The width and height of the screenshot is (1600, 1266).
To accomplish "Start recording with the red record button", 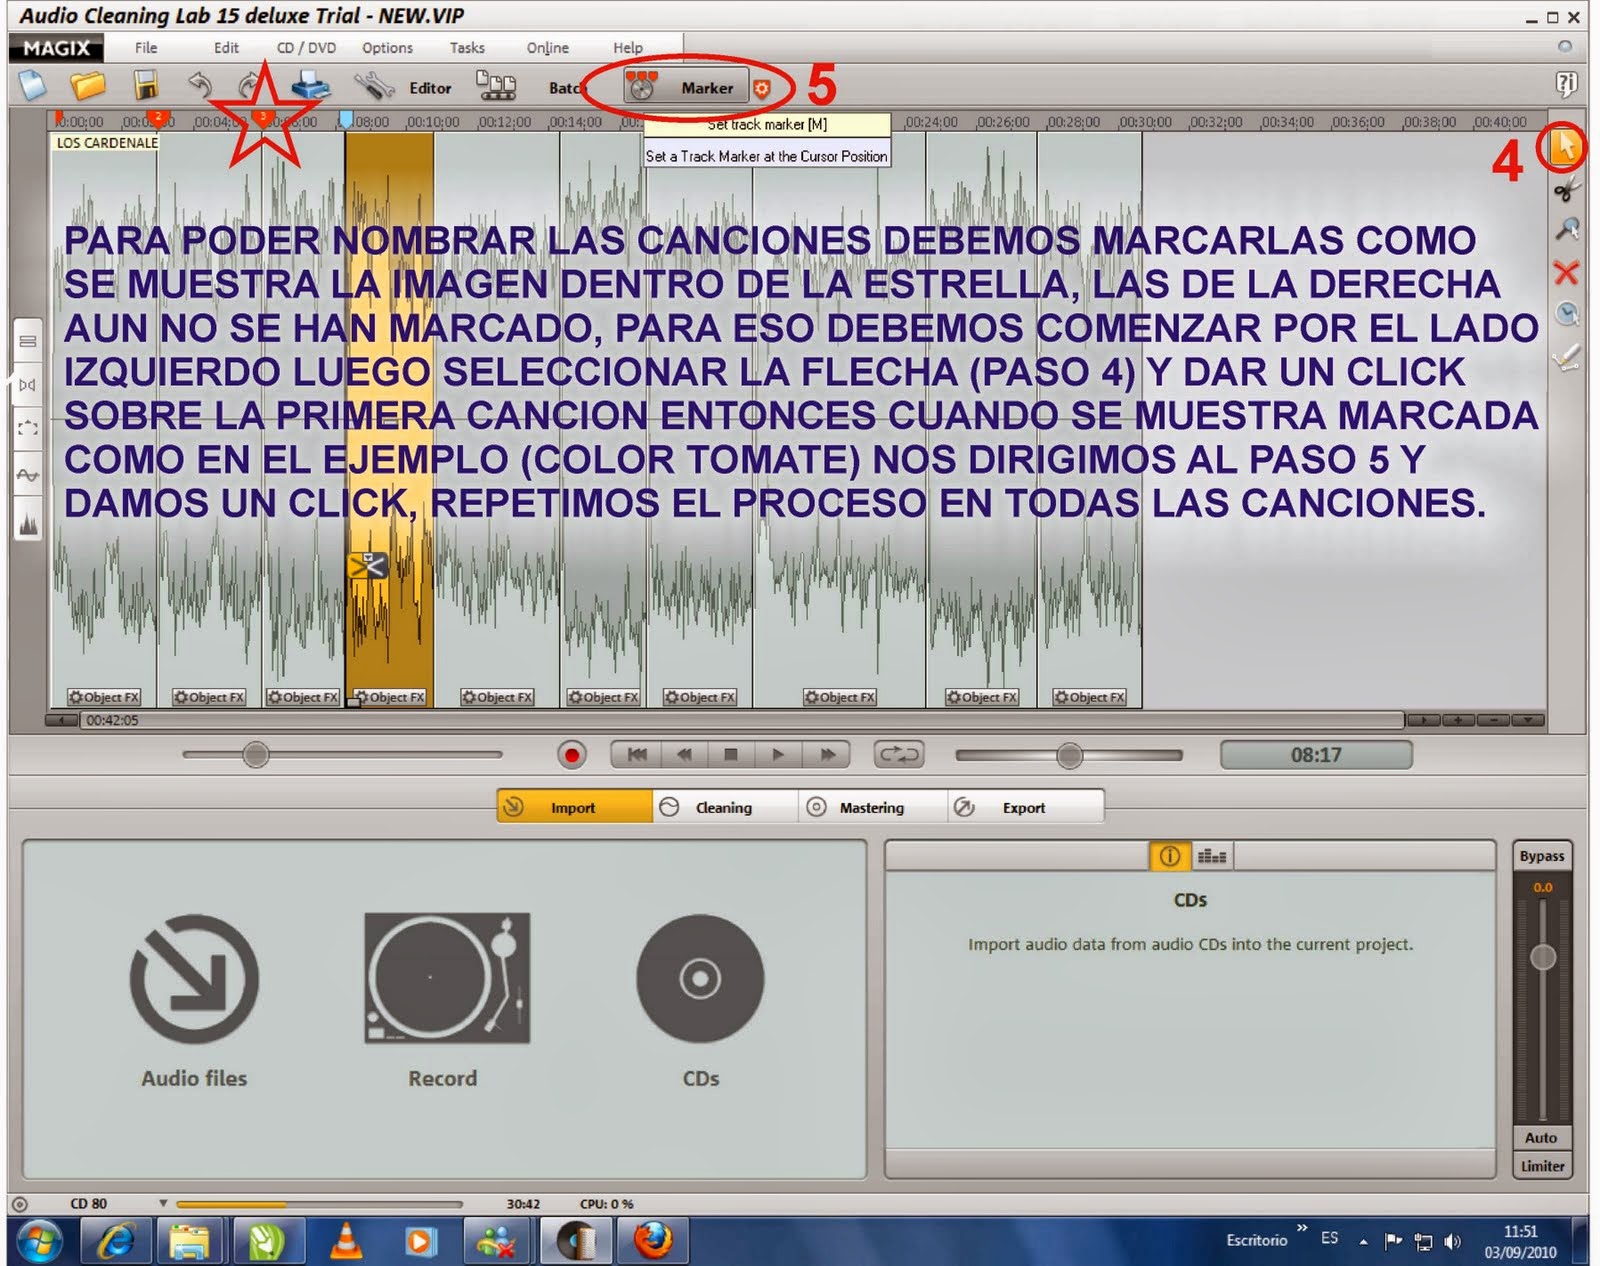I will 572,755.
